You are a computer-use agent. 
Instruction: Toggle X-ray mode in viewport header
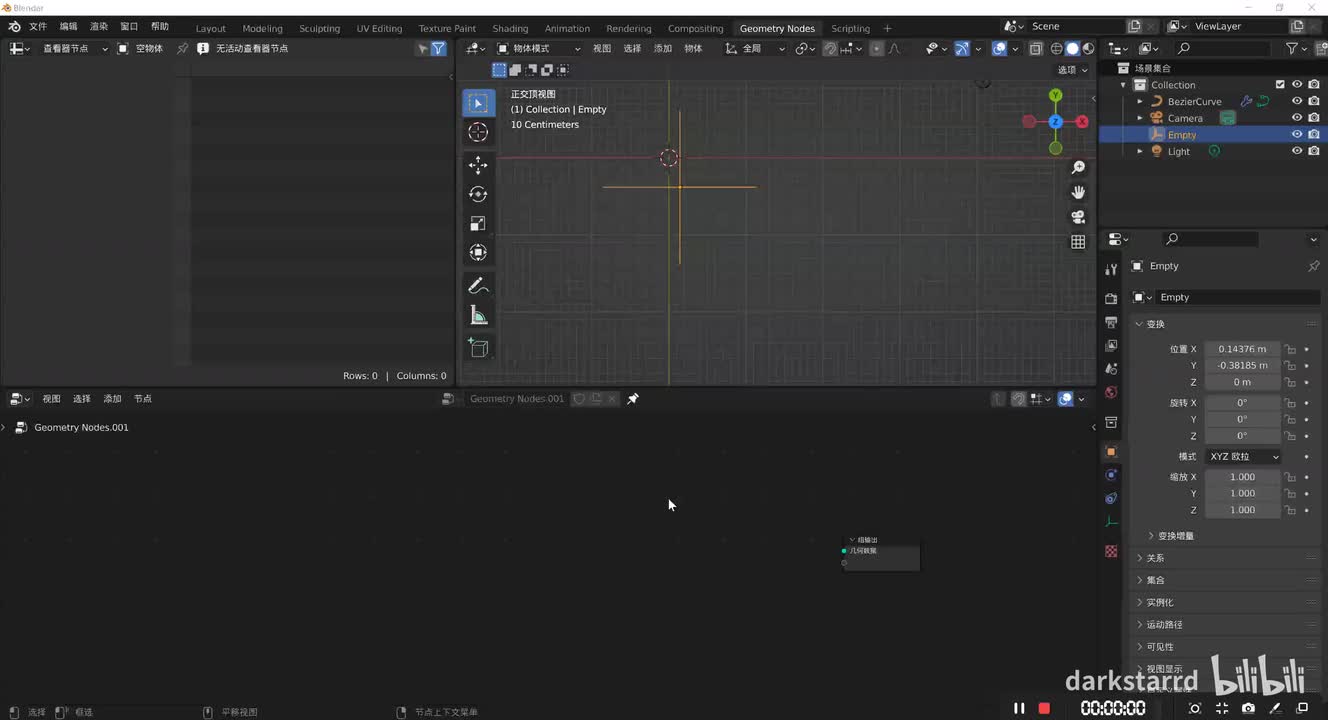1036,48
